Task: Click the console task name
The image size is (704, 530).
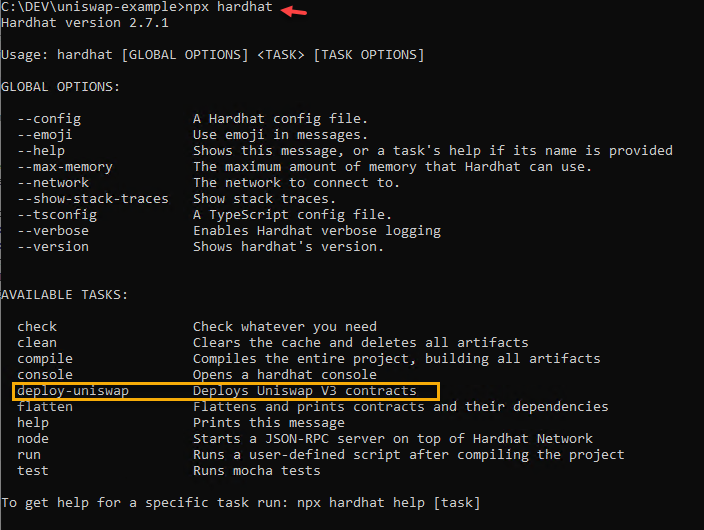Action: click(45, 374)
